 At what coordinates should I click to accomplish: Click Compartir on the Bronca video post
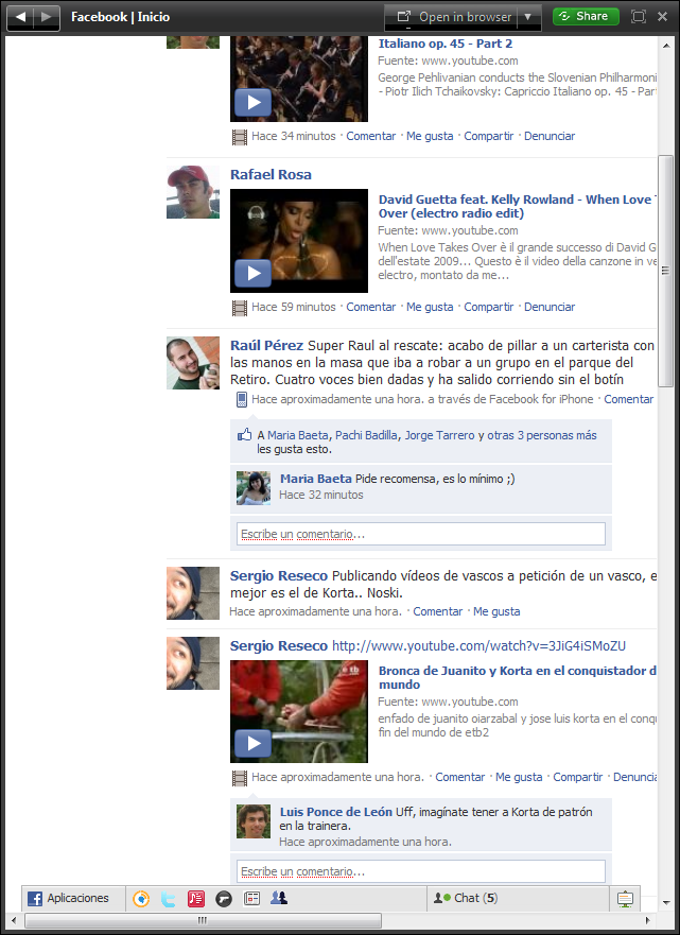coord(578,778)
